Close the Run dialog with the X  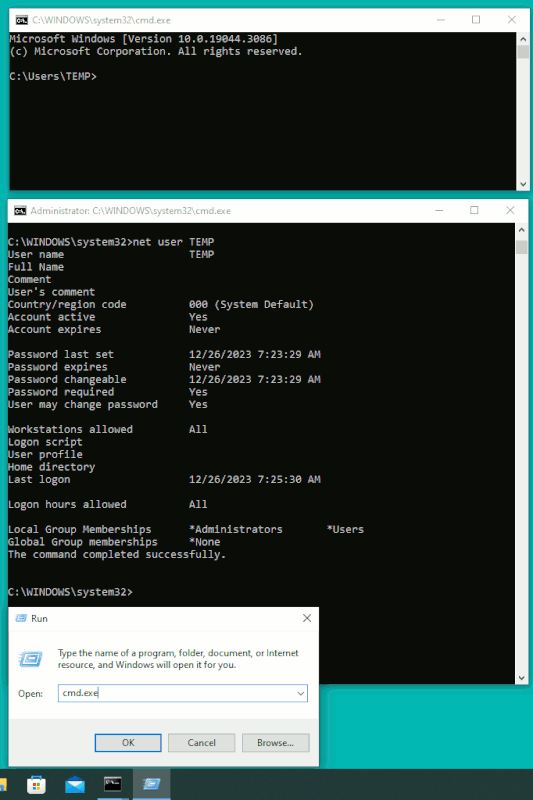(x=307, y=618)
